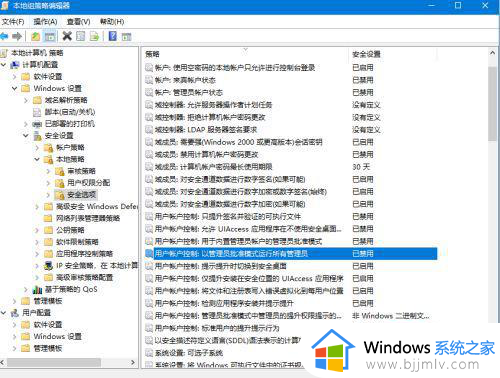Click the Delete (black X) toolbar icon
Viewport: 500px width, 378px height.
coord(67,36)
